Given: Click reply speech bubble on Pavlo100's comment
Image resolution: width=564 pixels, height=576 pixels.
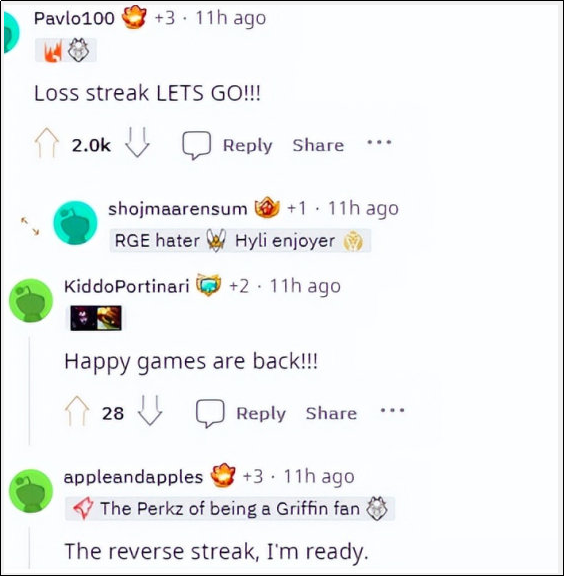Looking at the screenshot, I should pos(197,145).
